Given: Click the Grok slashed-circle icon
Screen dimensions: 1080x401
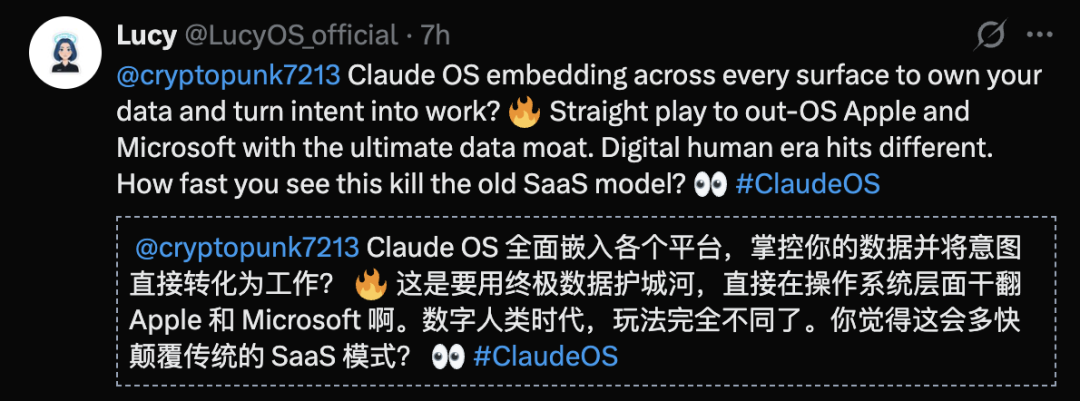Looking at the screenshot, I should (989, 36).
